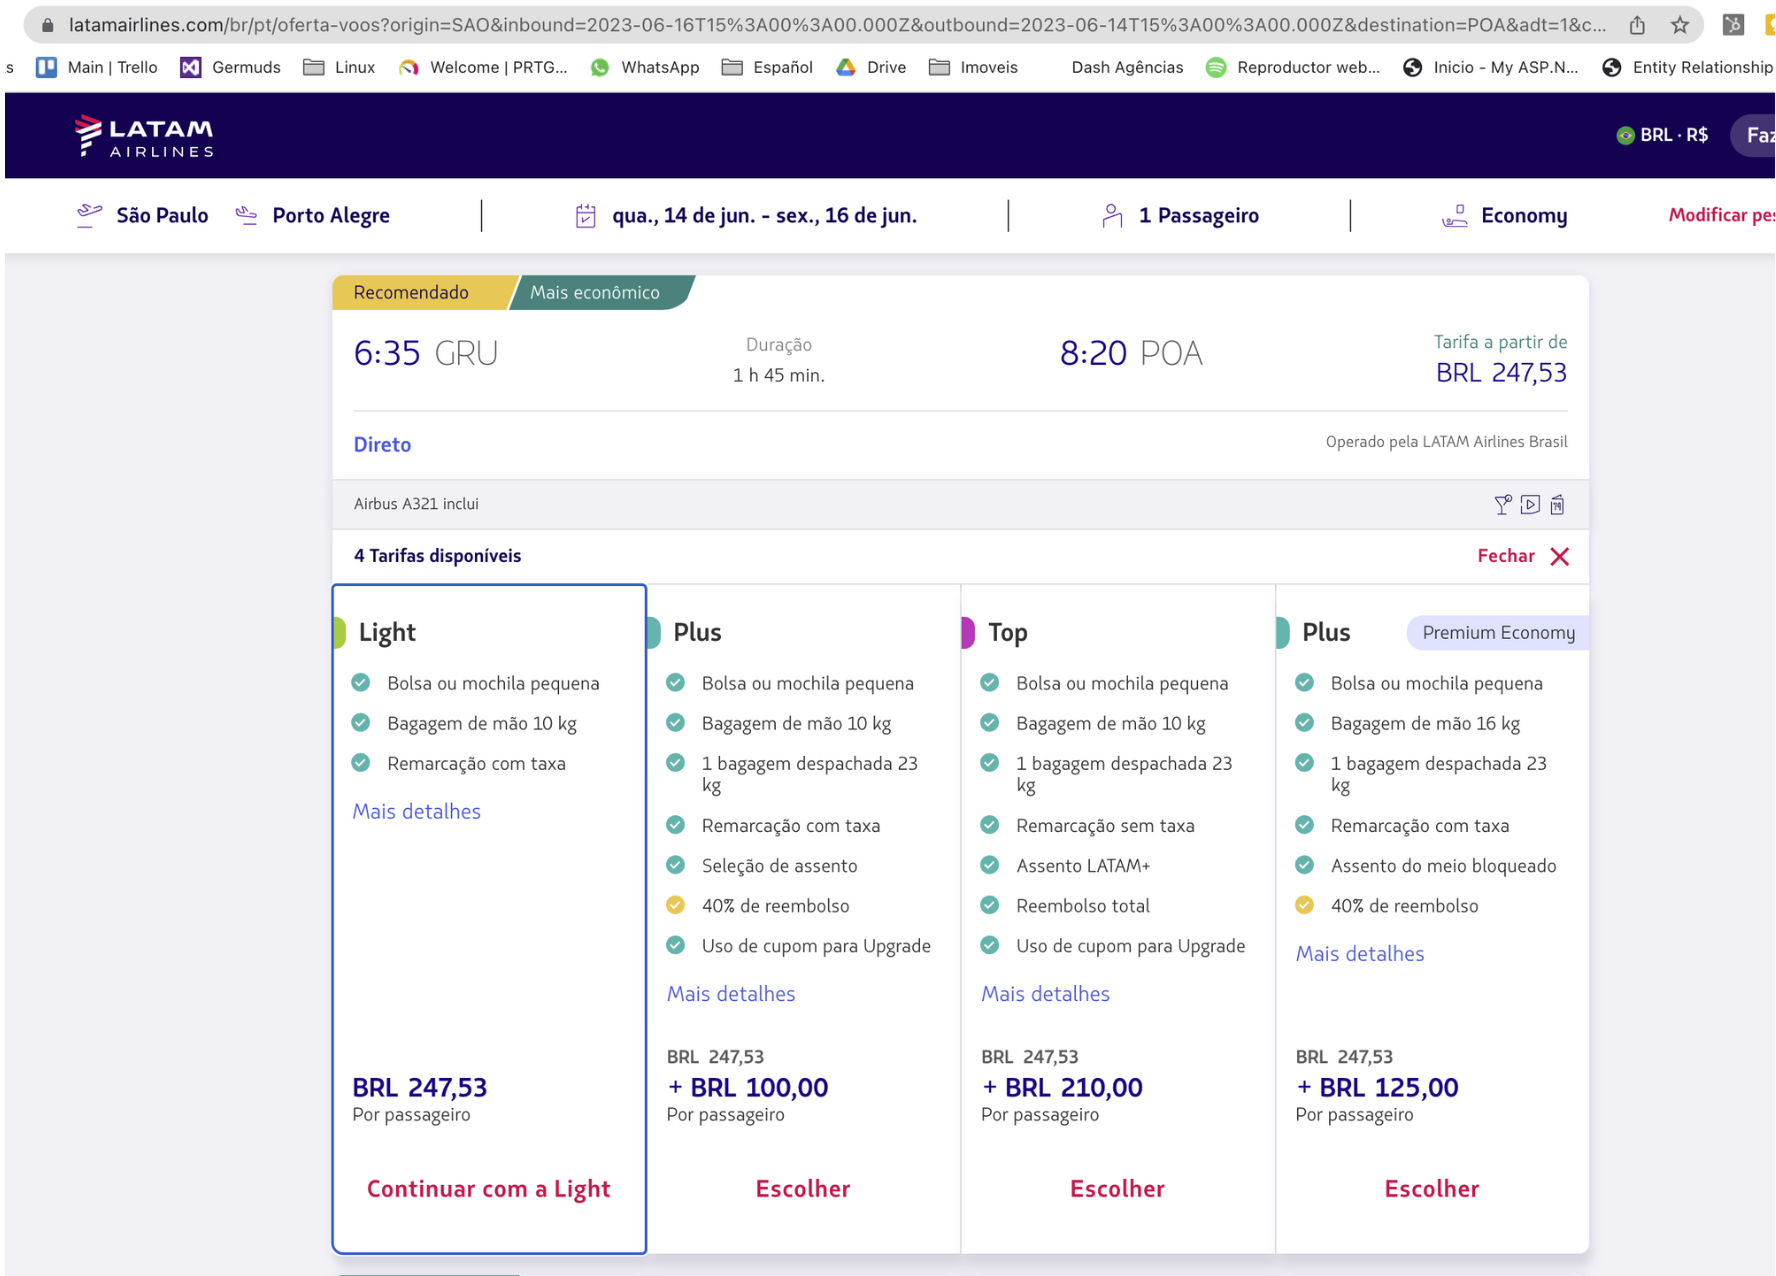Image resolution: width=1776 pixels, height=1276 pixels.
Task: Click the '1 h 45 min.' duration
Action: [x=778, y=376]
